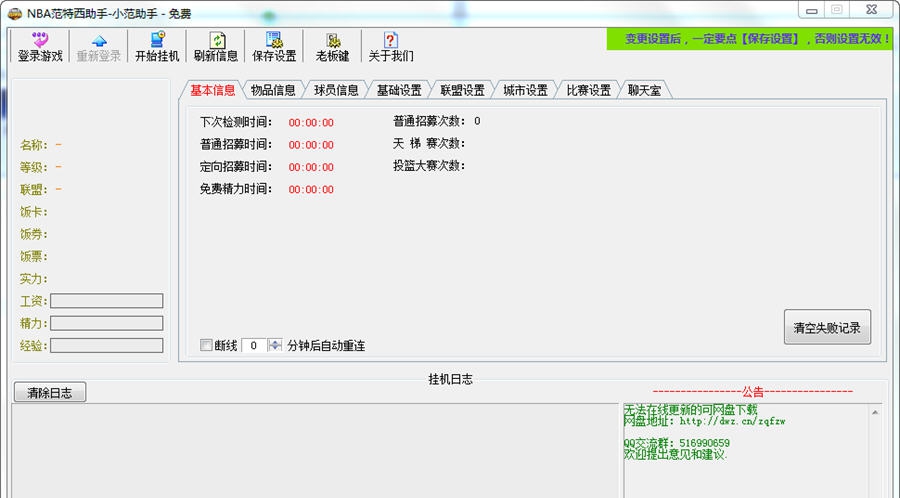
Task: Save settings with 保存设置 icon
Action: 274,47
